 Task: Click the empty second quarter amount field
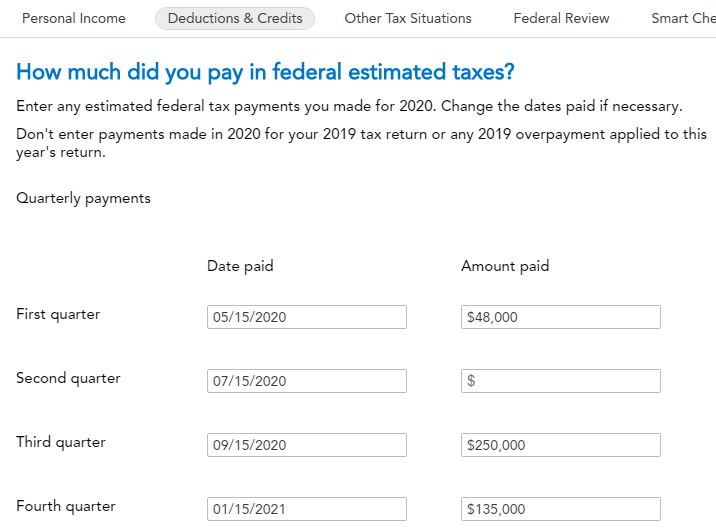click(560, 381)
